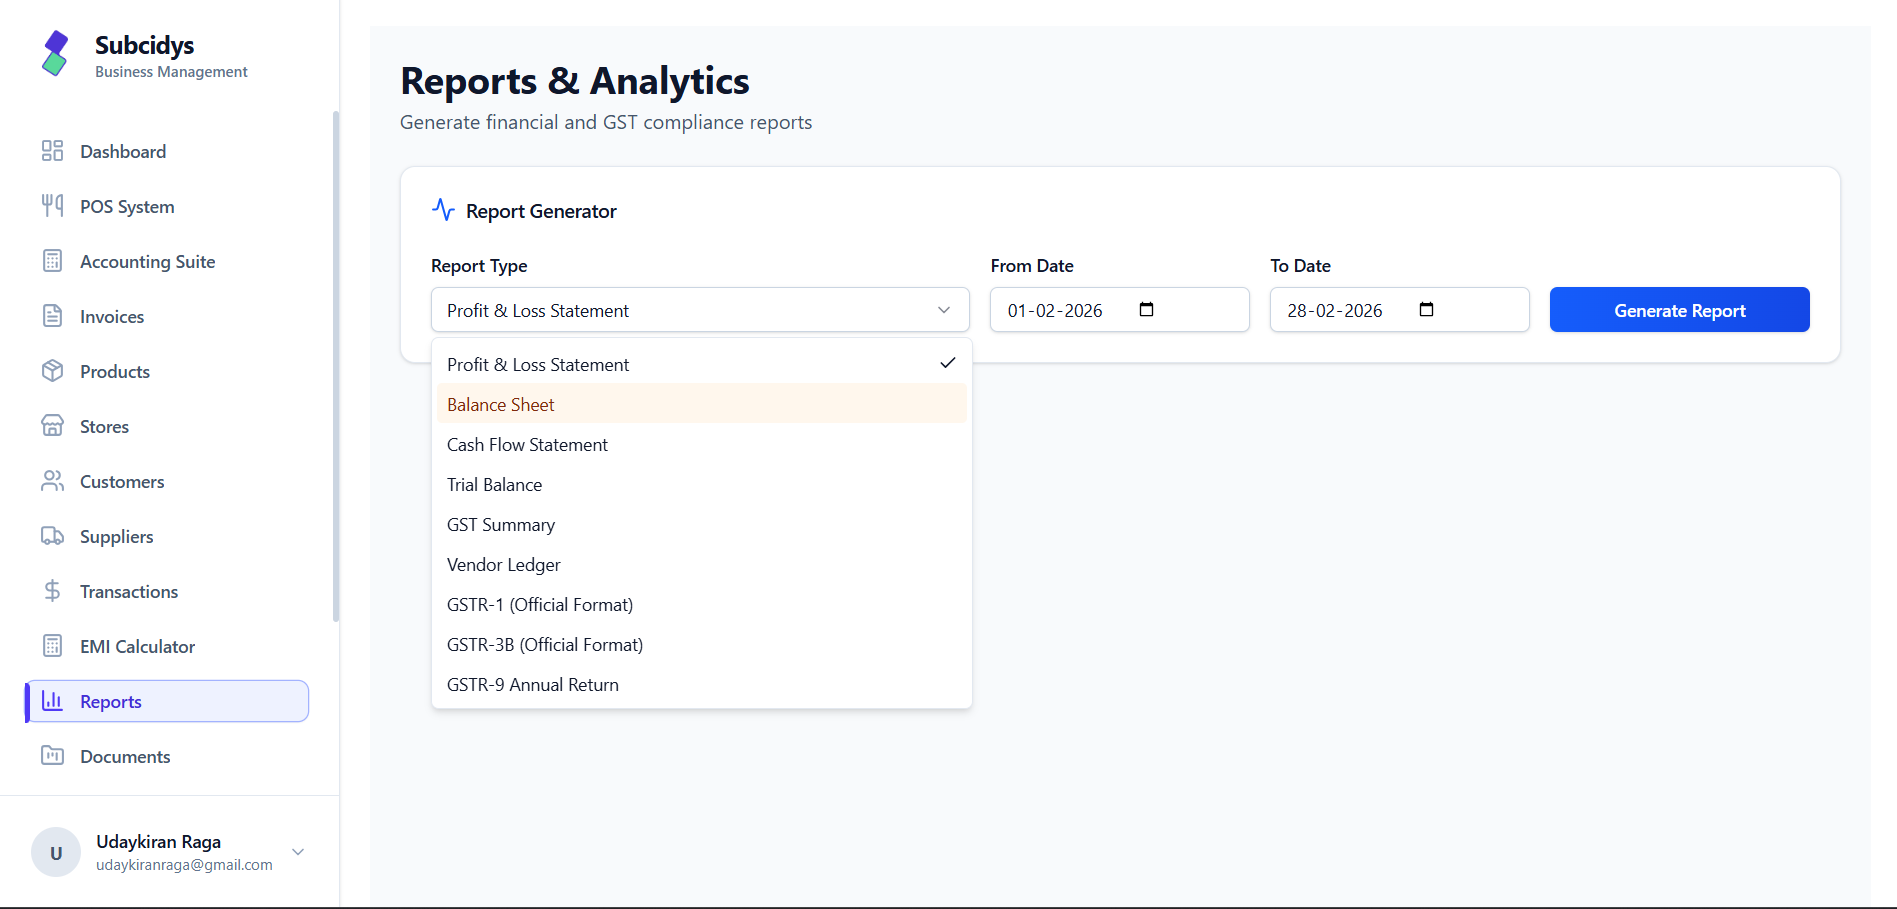Open the Documents section

tap(167, 756)
